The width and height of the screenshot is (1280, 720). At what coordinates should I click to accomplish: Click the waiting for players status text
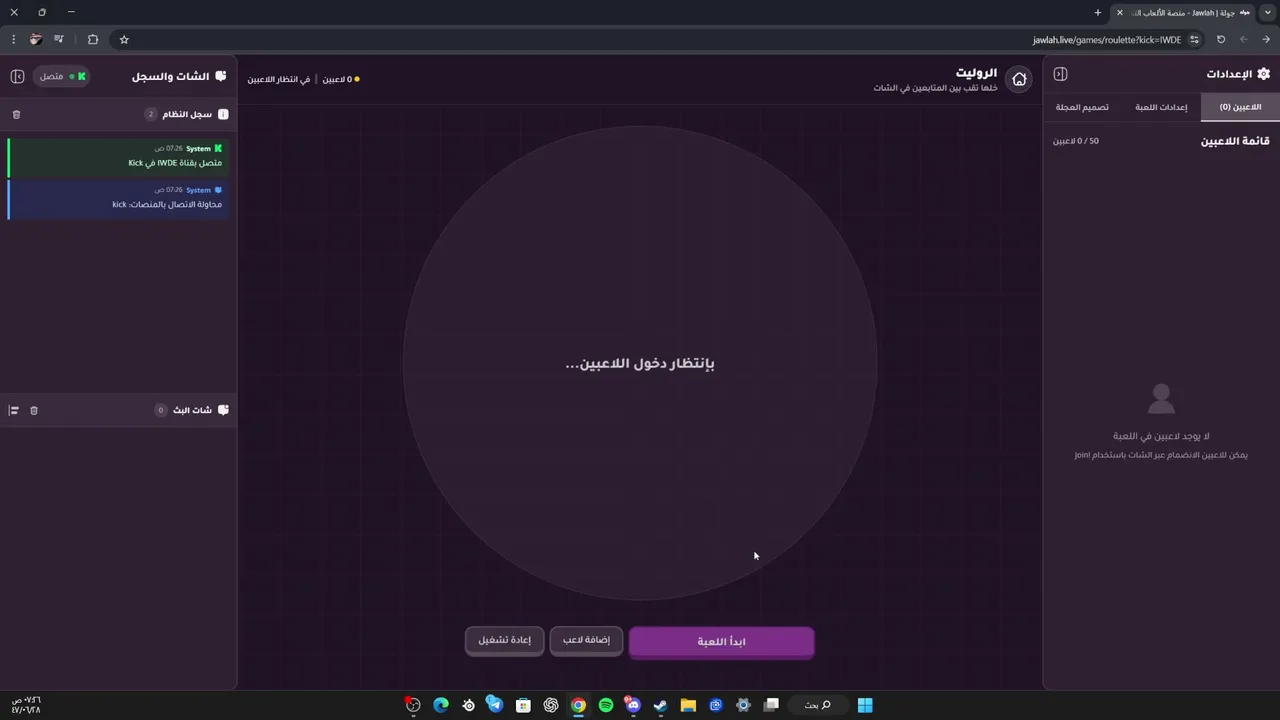[279, 79]
